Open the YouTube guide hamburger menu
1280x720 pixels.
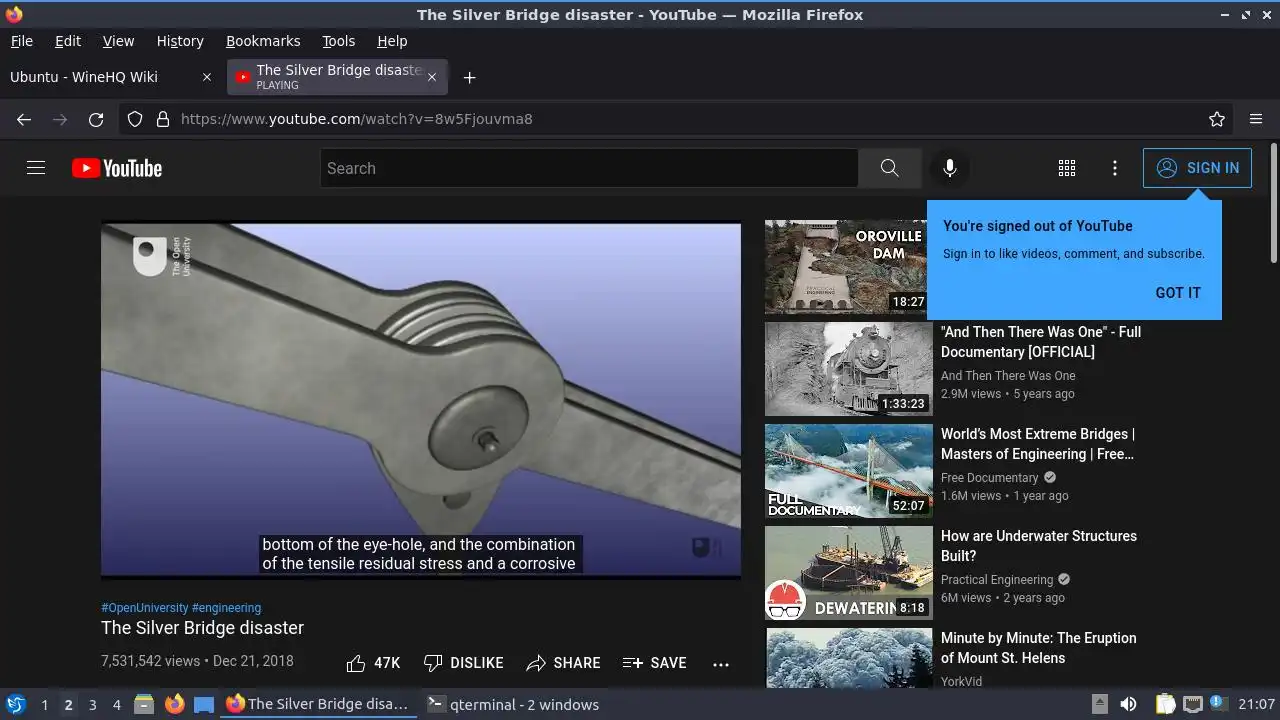pyautogui.click(x=36, y=168)
